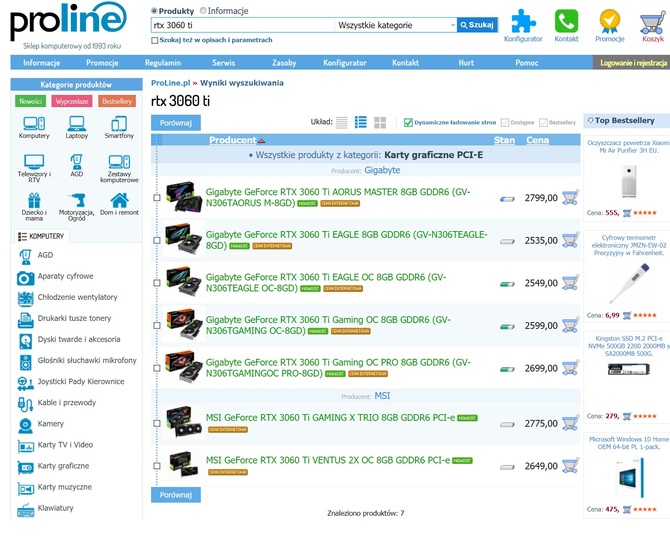The image size is (670, 541).
Task: Tick the compare checkbox for MSI VENTUS 2X OC
Action: pos(157,466)
